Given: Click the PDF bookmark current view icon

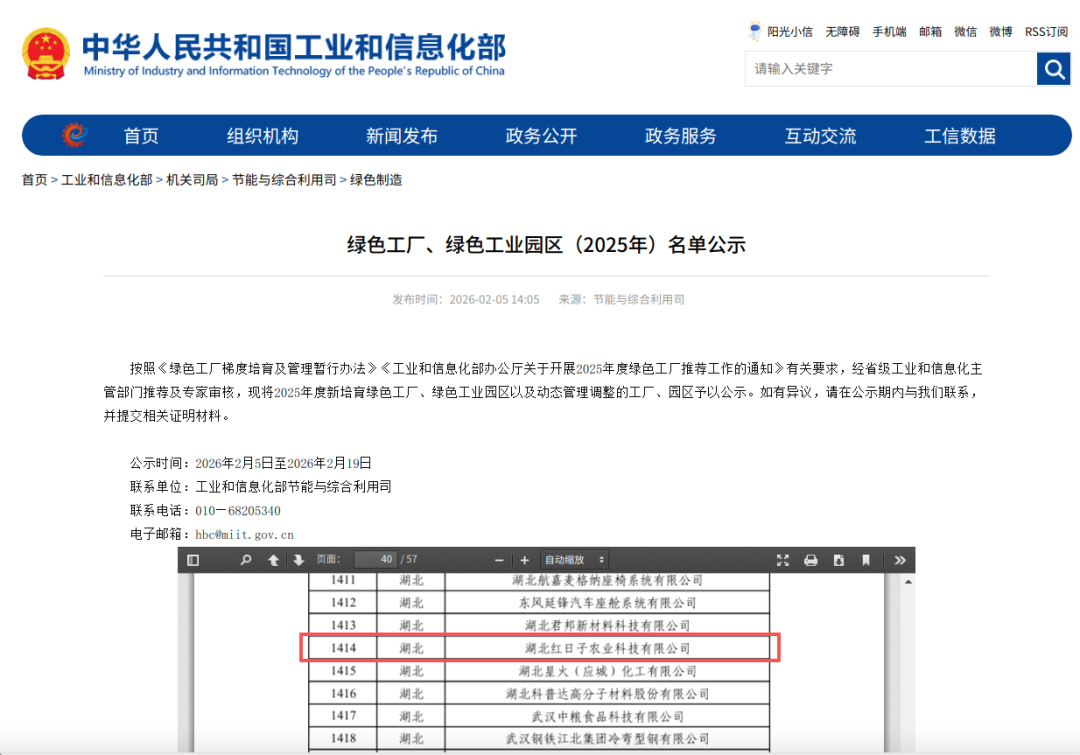Looking at the screenshot, I should pyautogui.click(x=866, y=560).
